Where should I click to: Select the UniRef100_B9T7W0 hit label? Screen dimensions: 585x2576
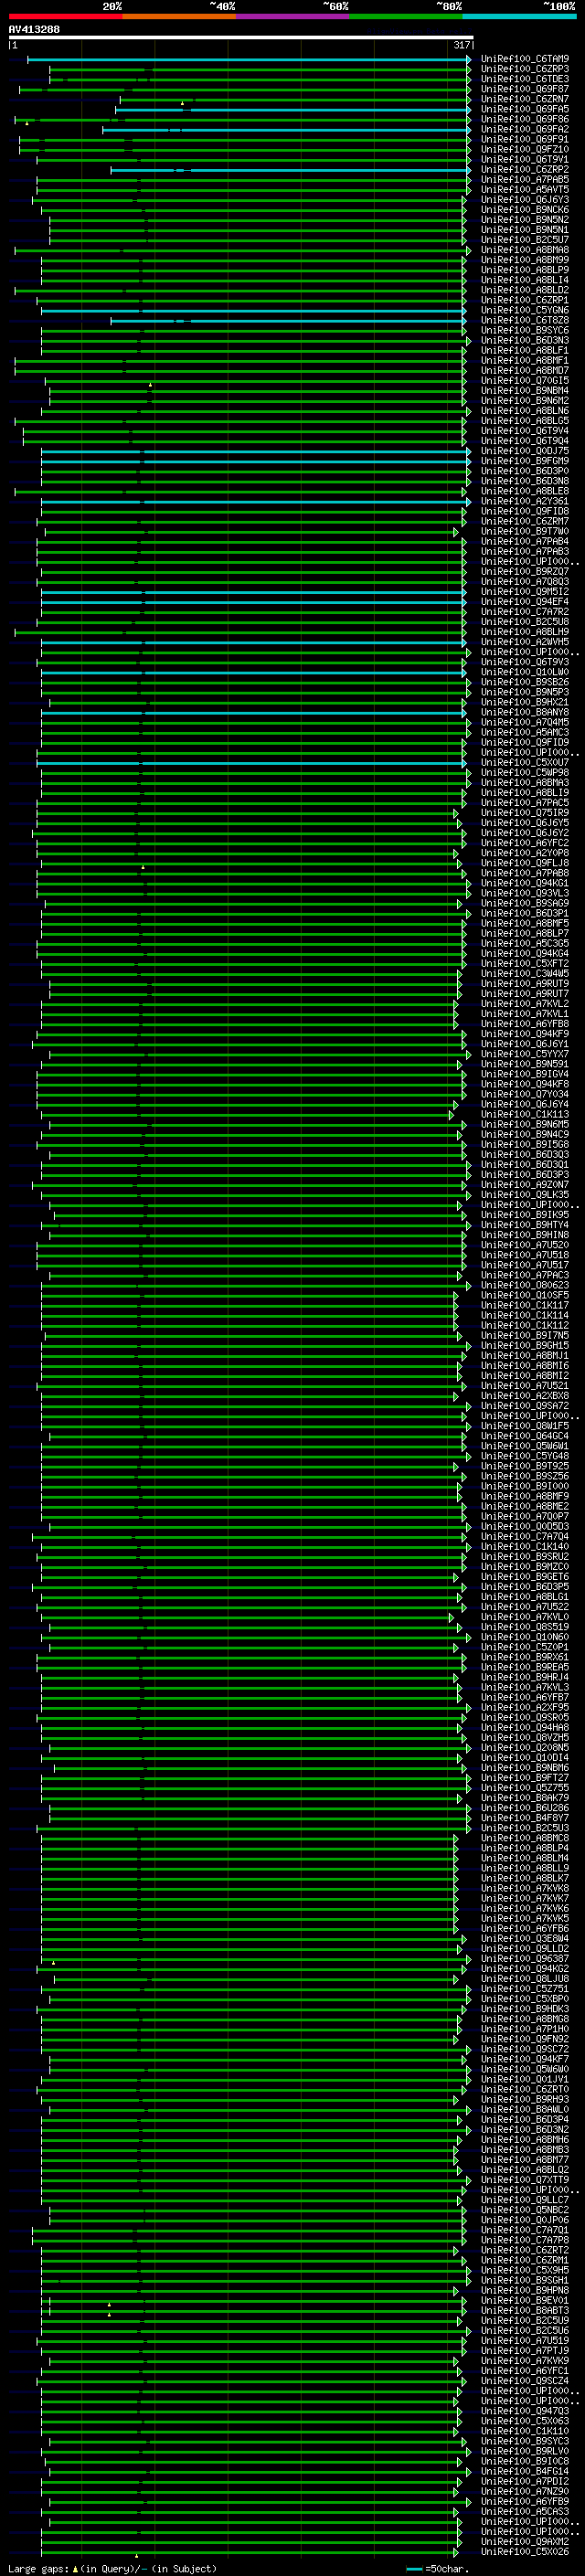(525, 531)
